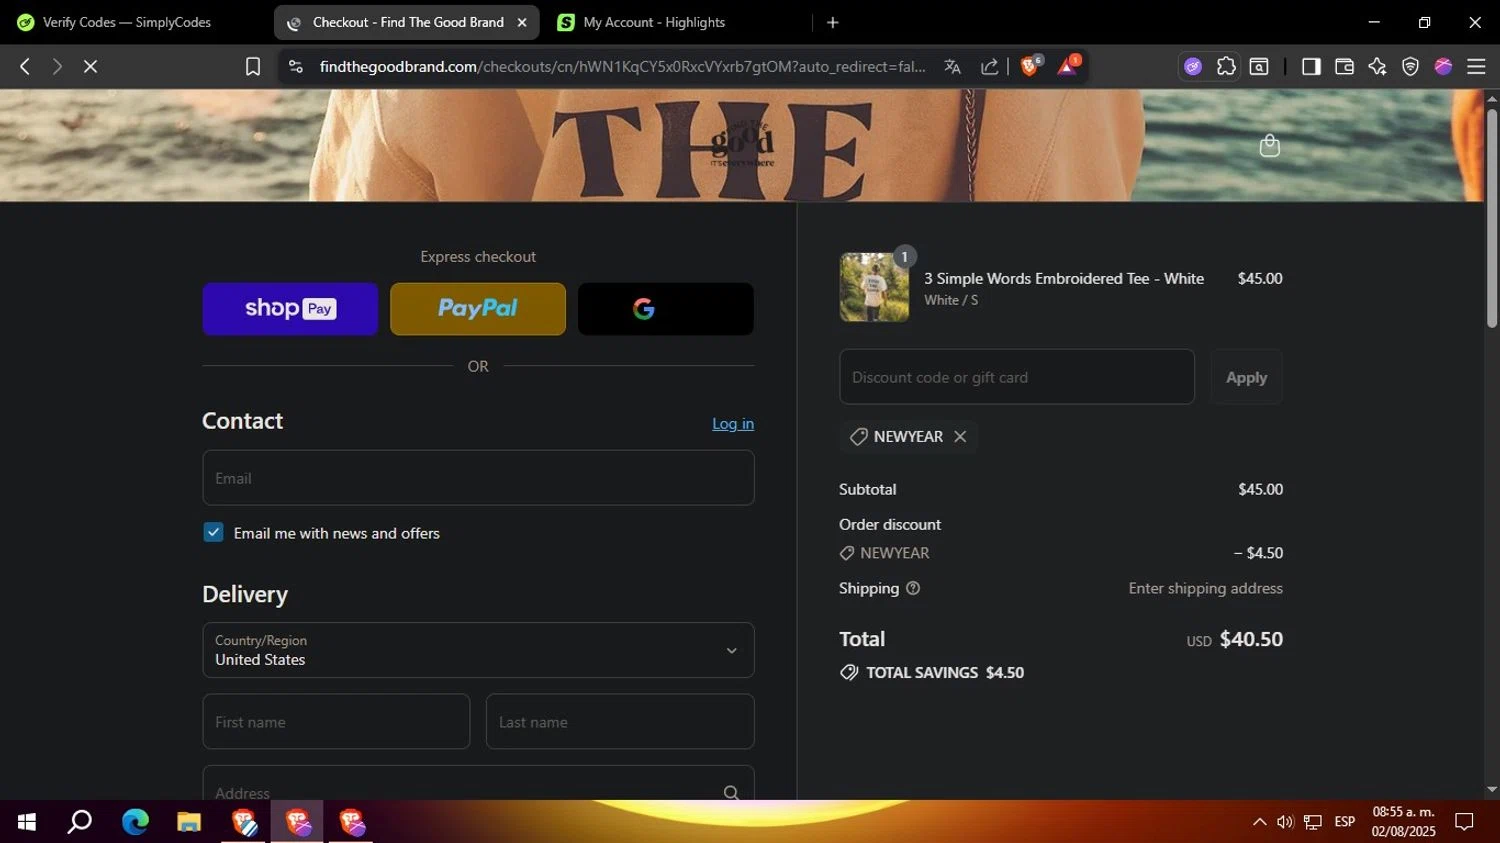
Task: Share this page icon
Action: point(989,66)
